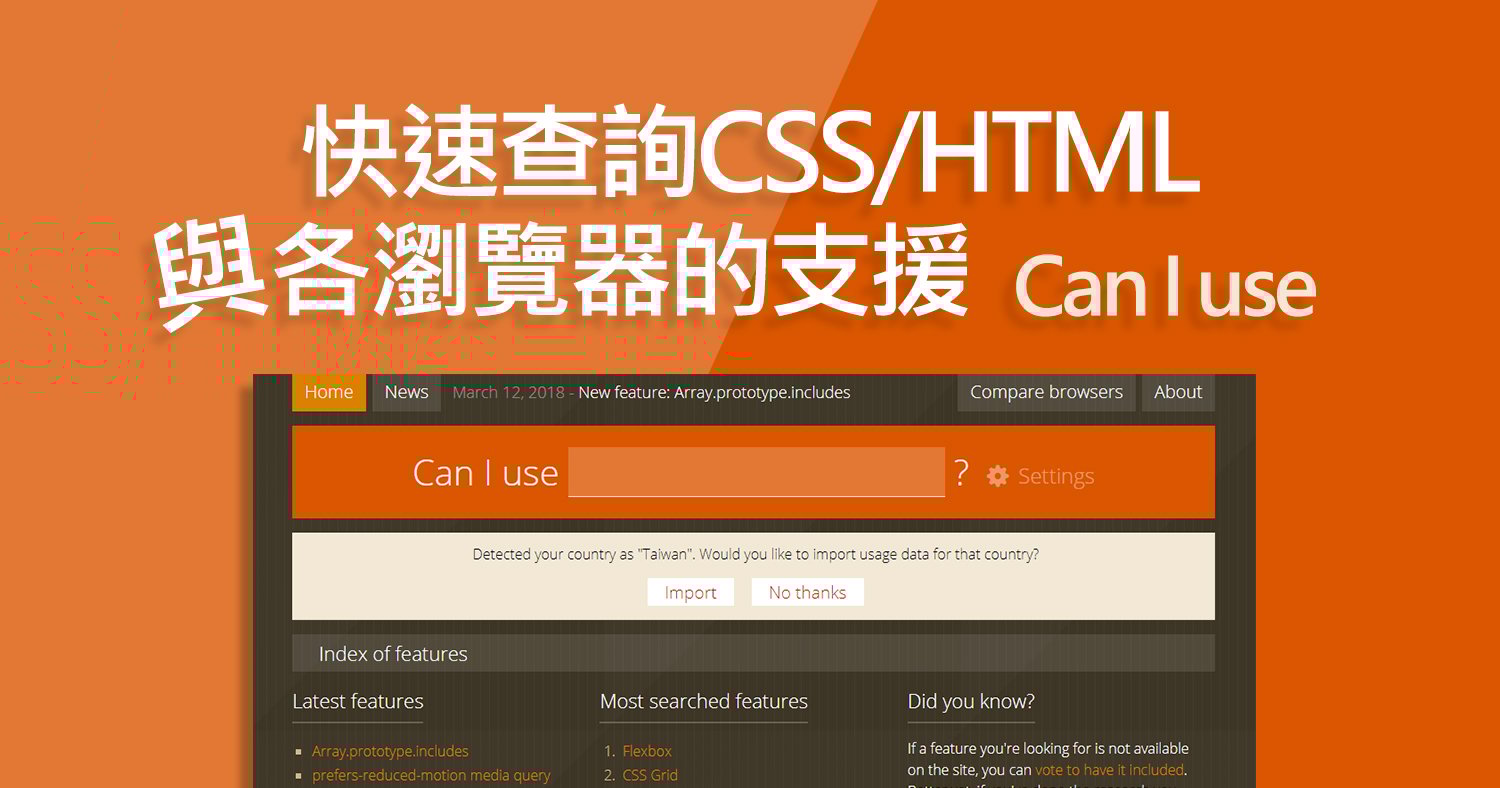Focus the Can I use search field
1500x788 pixels.
(756, 472)
